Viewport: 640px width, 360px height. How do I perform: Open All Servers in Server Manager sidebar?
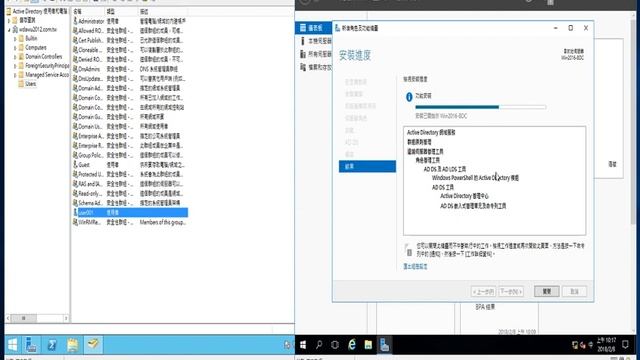click(316, 54)
